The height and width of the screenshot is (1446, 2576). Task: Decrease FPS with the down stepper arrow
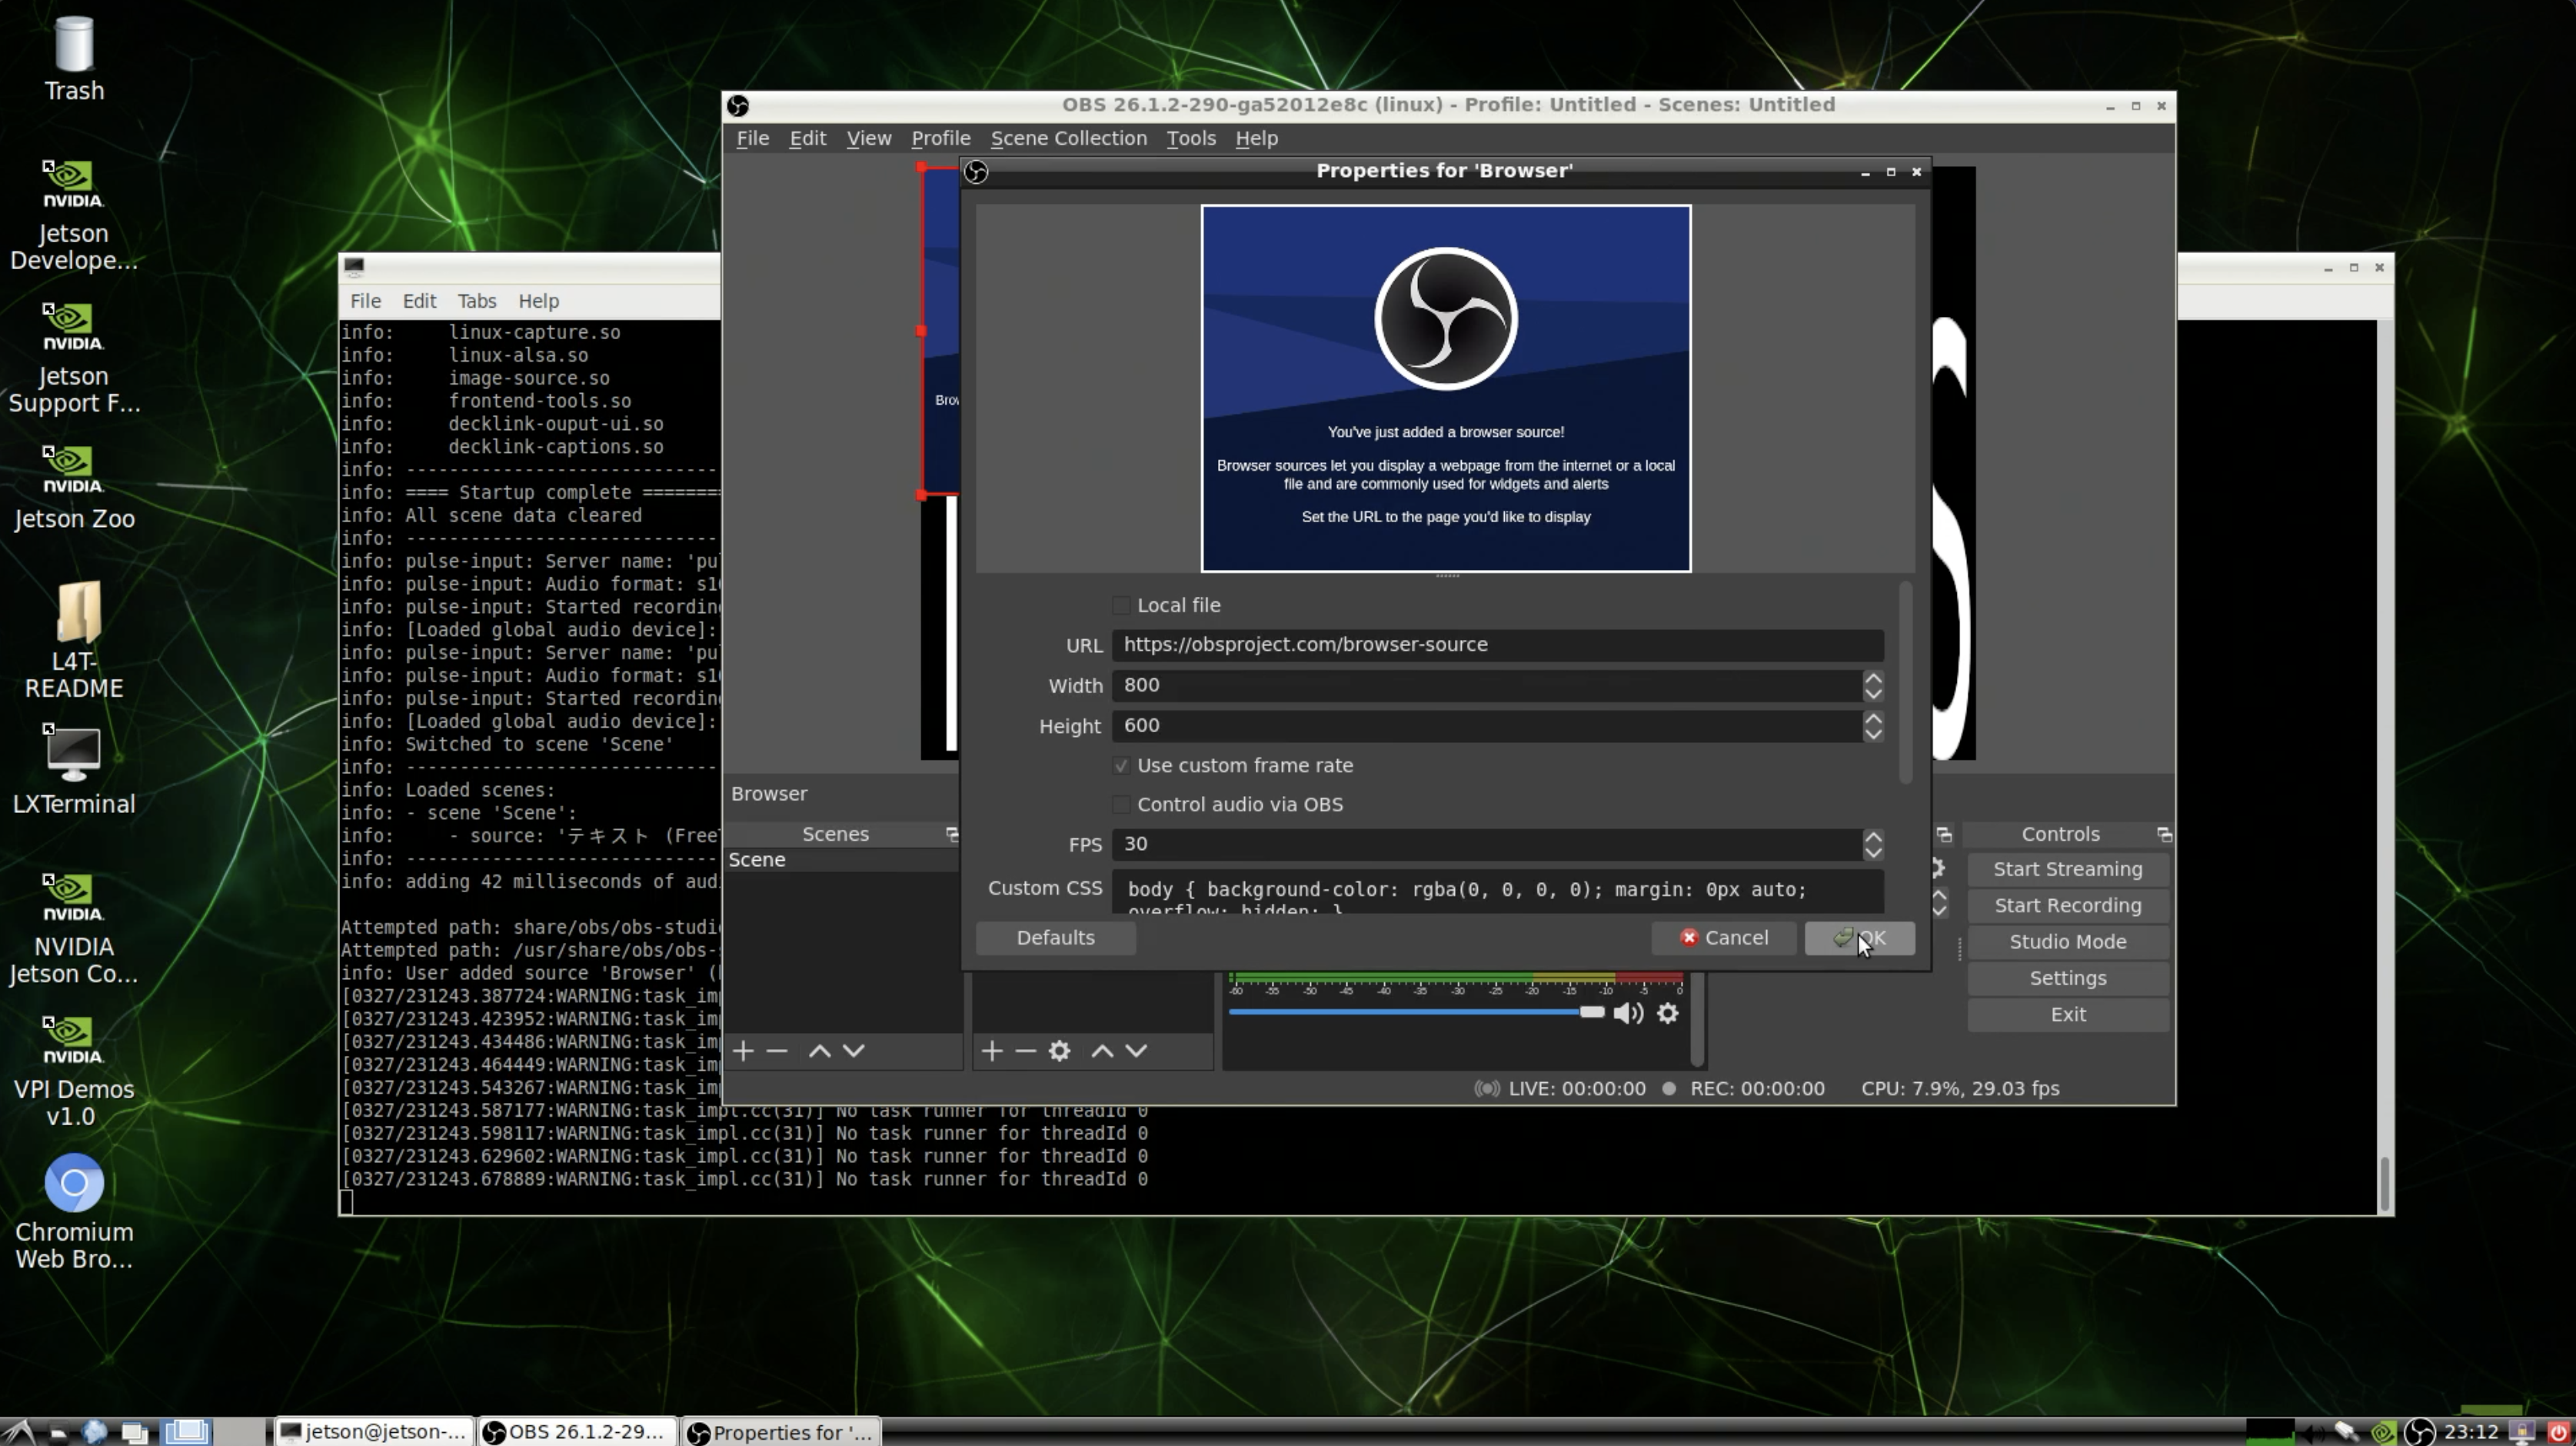point(1873,852)
